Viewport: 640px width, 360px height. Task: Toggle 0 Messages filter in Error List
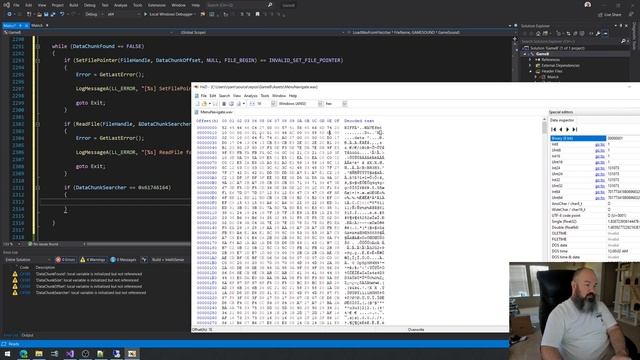pos(124,260)
